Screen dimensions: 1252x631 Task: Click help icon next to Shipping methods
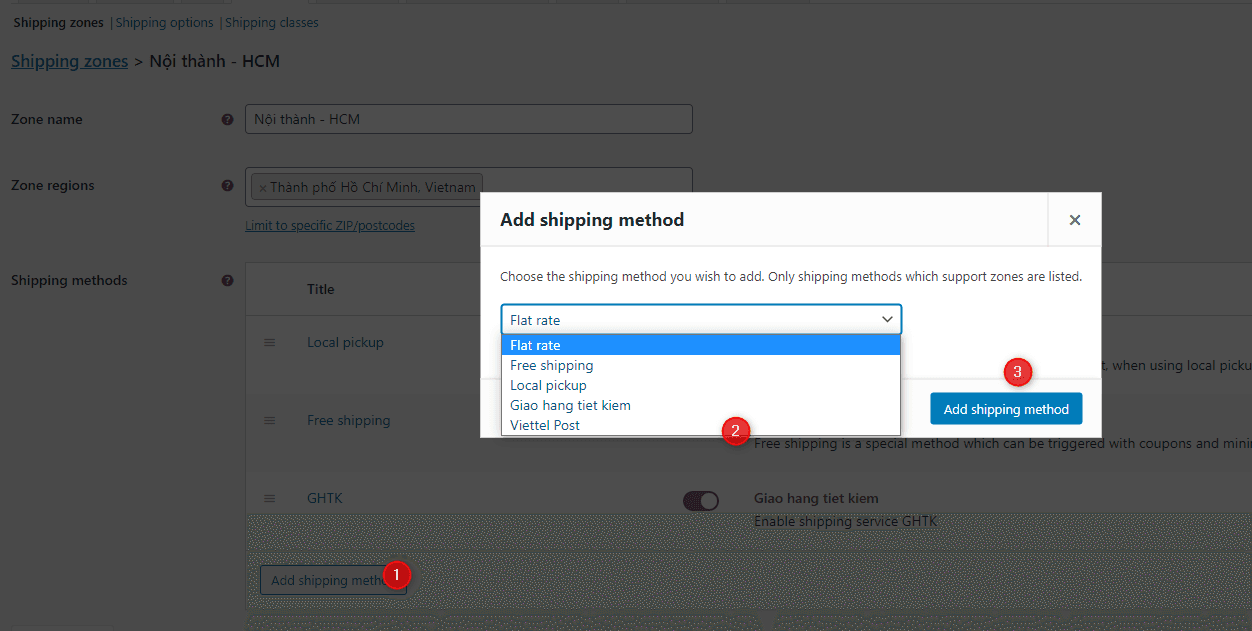[227, 281]
